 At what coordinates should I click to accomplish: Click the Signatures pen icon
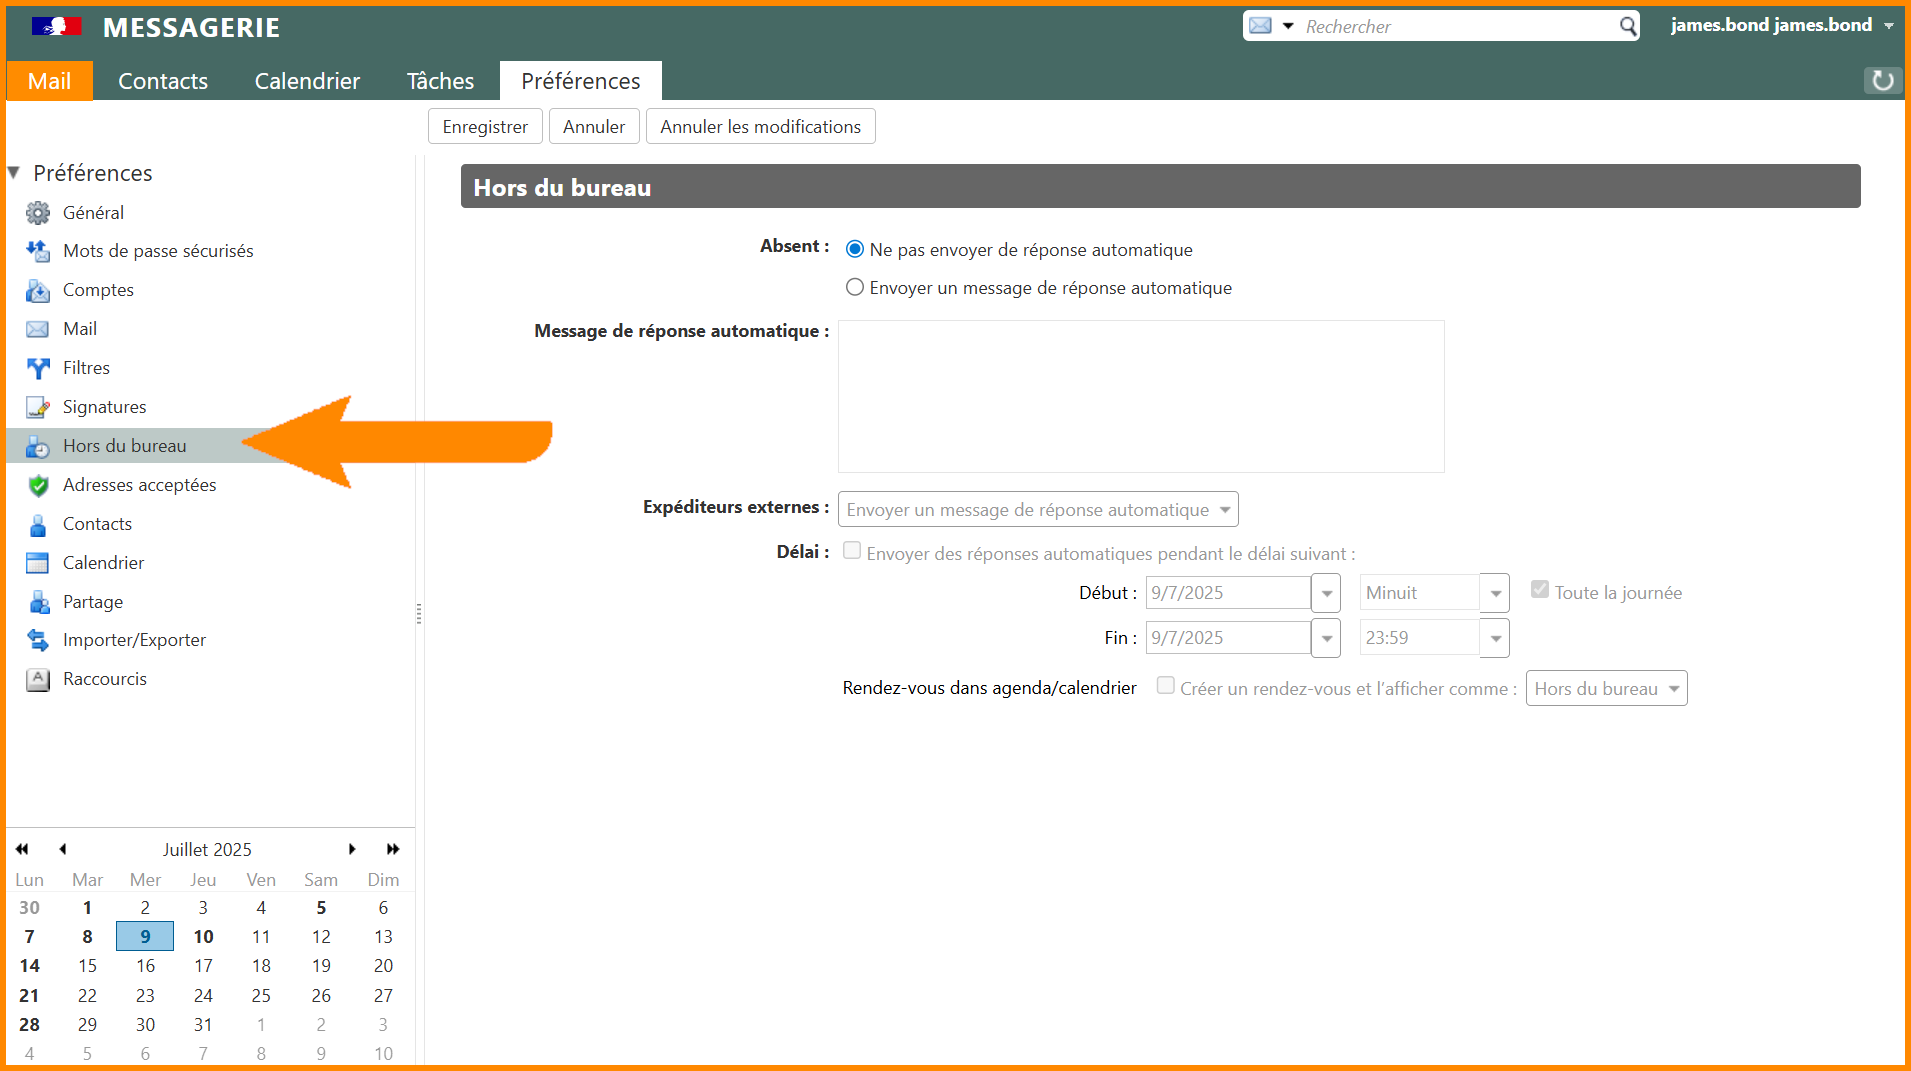[x=38, y=407]
